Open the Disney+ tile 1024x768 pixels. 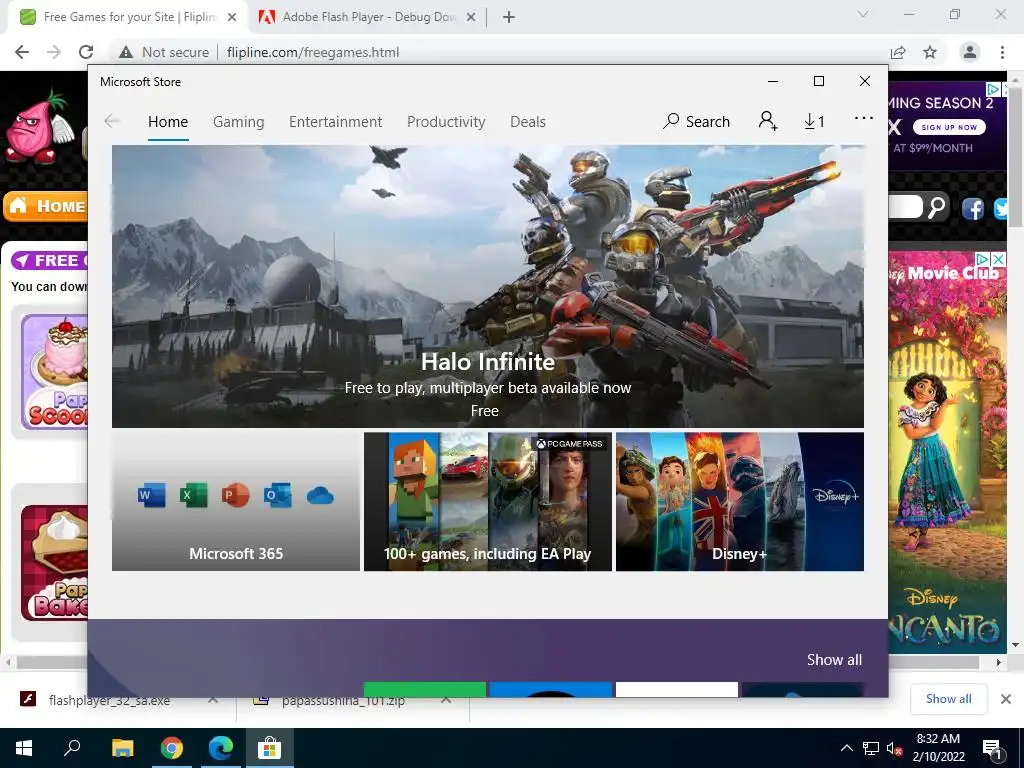740,502
